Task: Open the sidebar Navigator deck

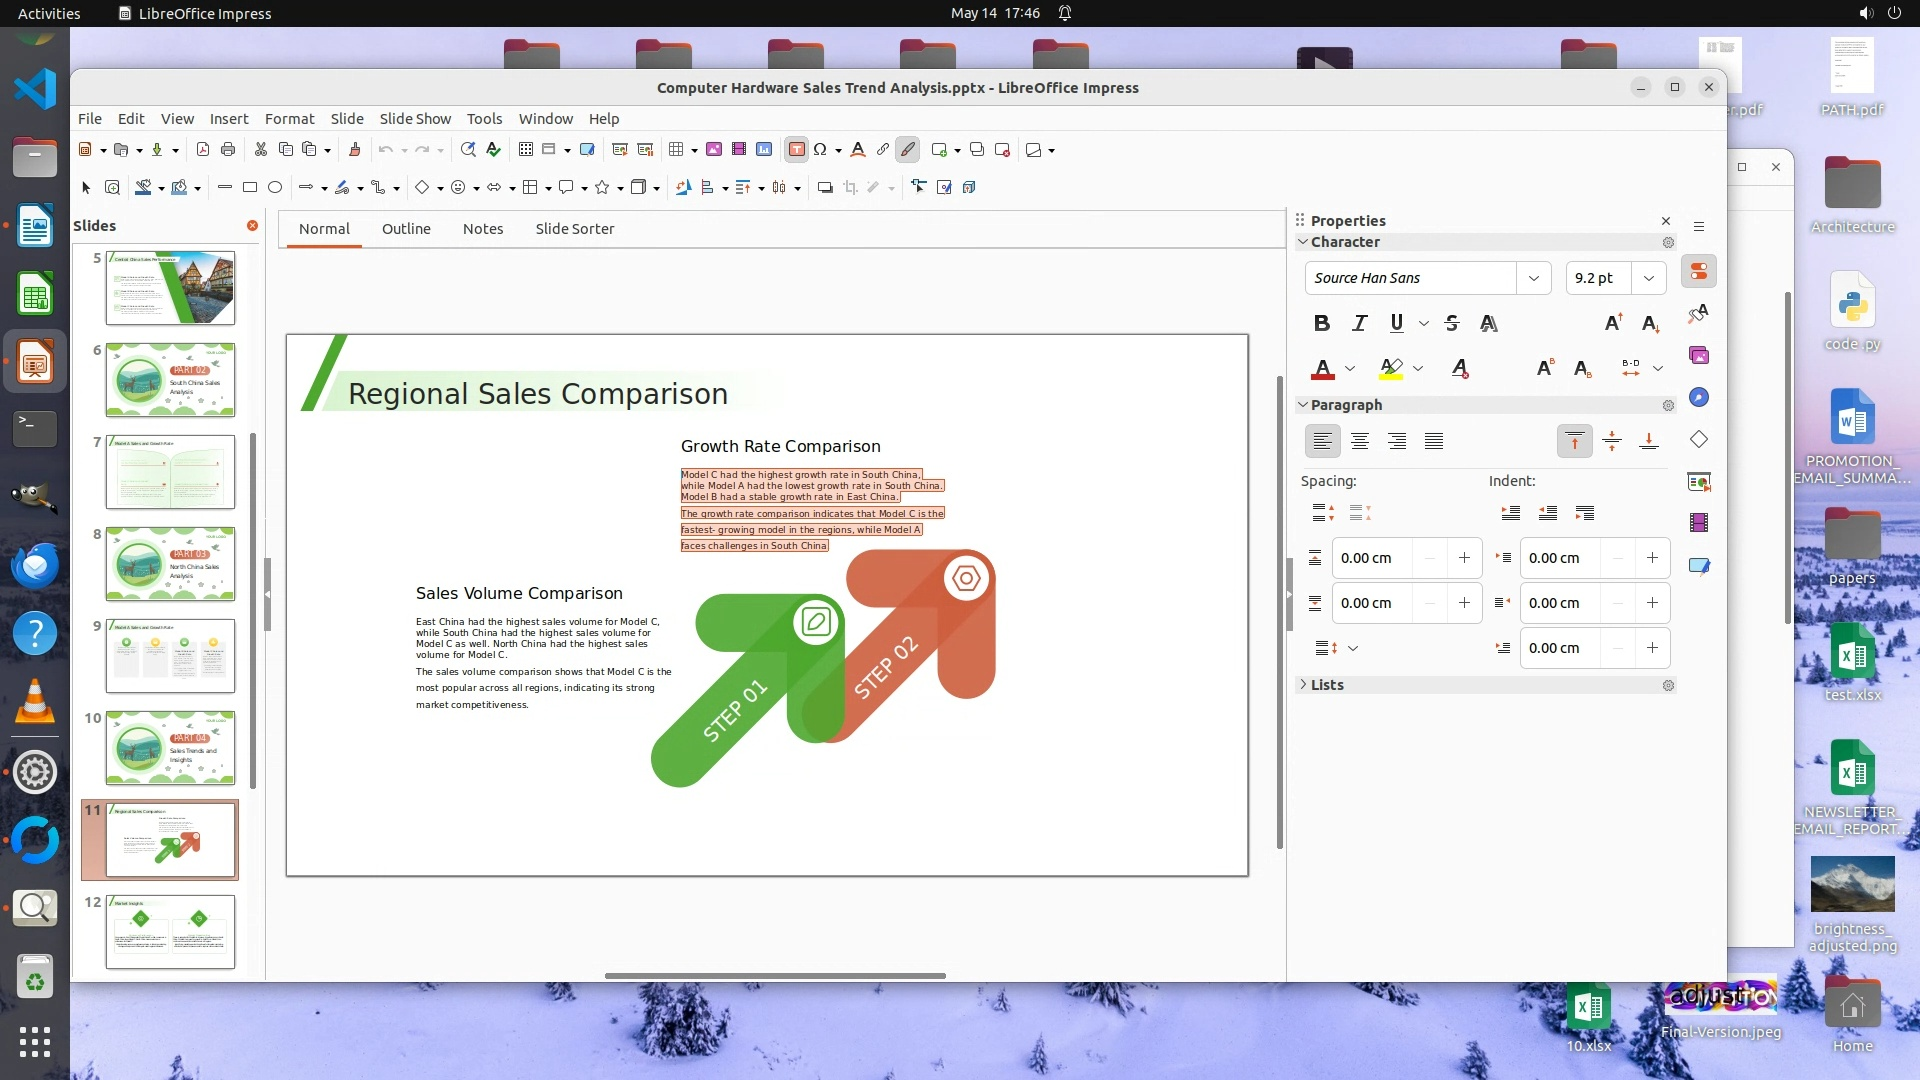Action: pos(1699,397)
